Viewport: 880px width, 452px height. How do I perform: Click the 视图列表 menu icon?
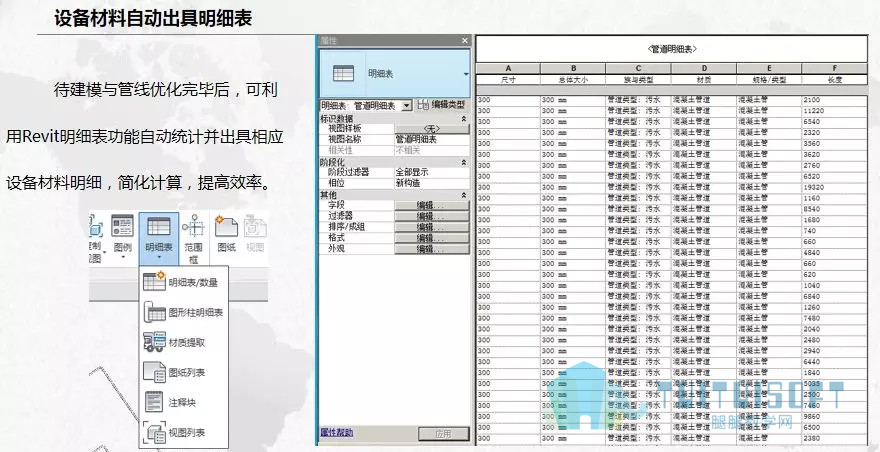tap(154, 432)
